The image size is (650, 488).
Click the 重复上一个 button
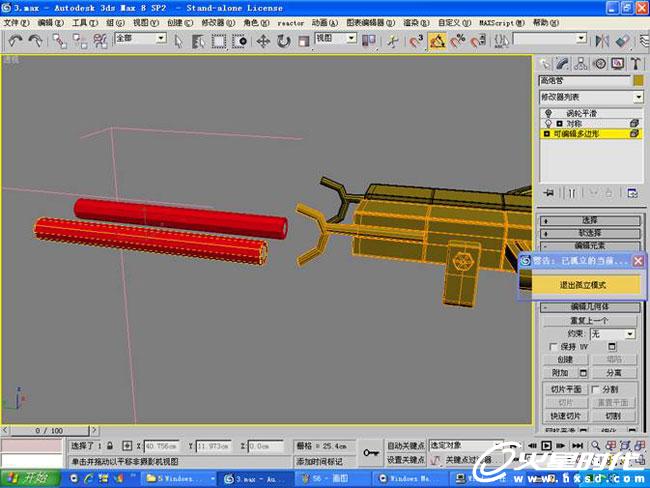click(x=589, y=320)
